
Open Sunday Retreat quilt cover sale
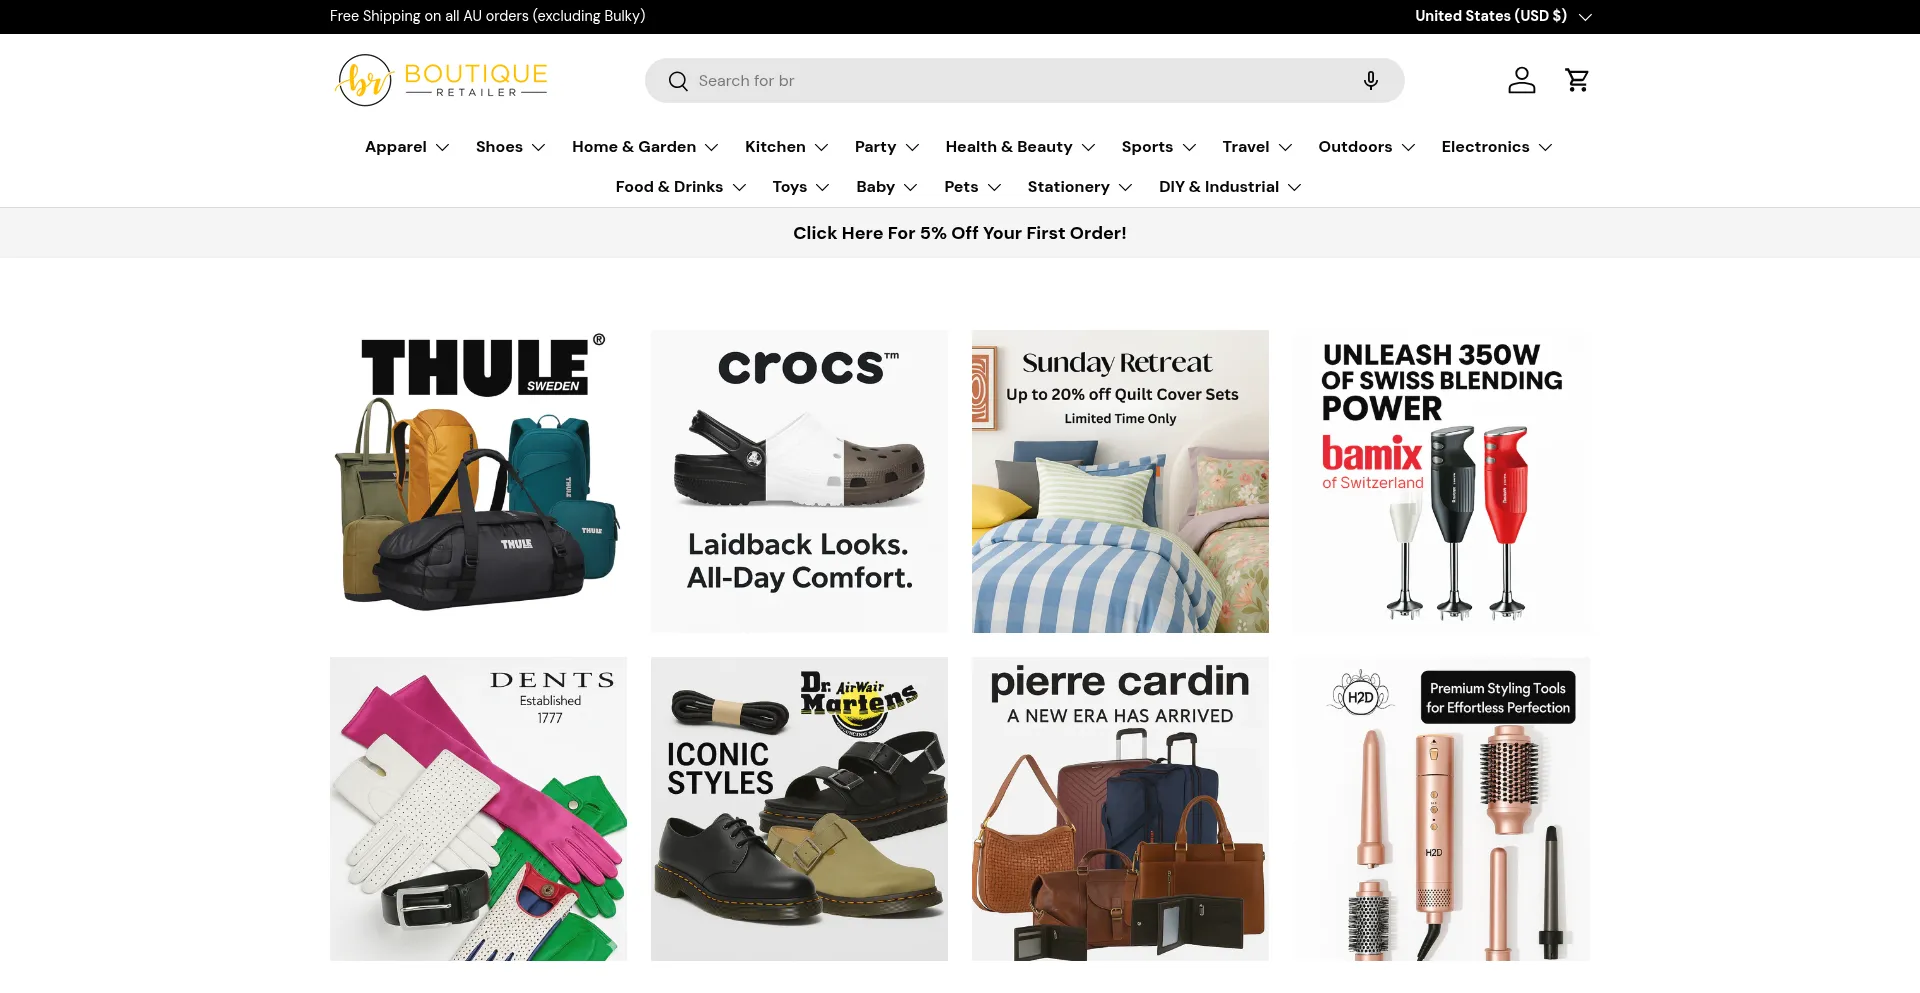[1120, 481]
